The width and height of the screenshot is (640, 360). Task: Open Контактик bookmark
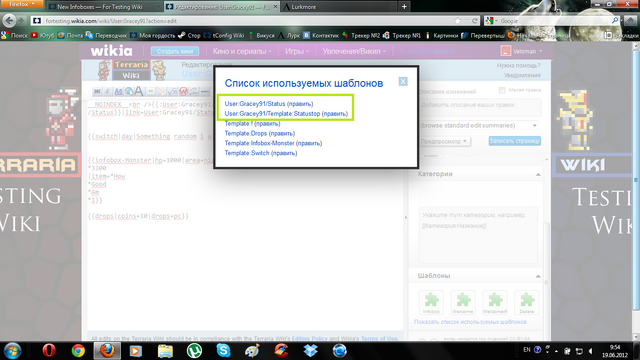pos(321,36)
